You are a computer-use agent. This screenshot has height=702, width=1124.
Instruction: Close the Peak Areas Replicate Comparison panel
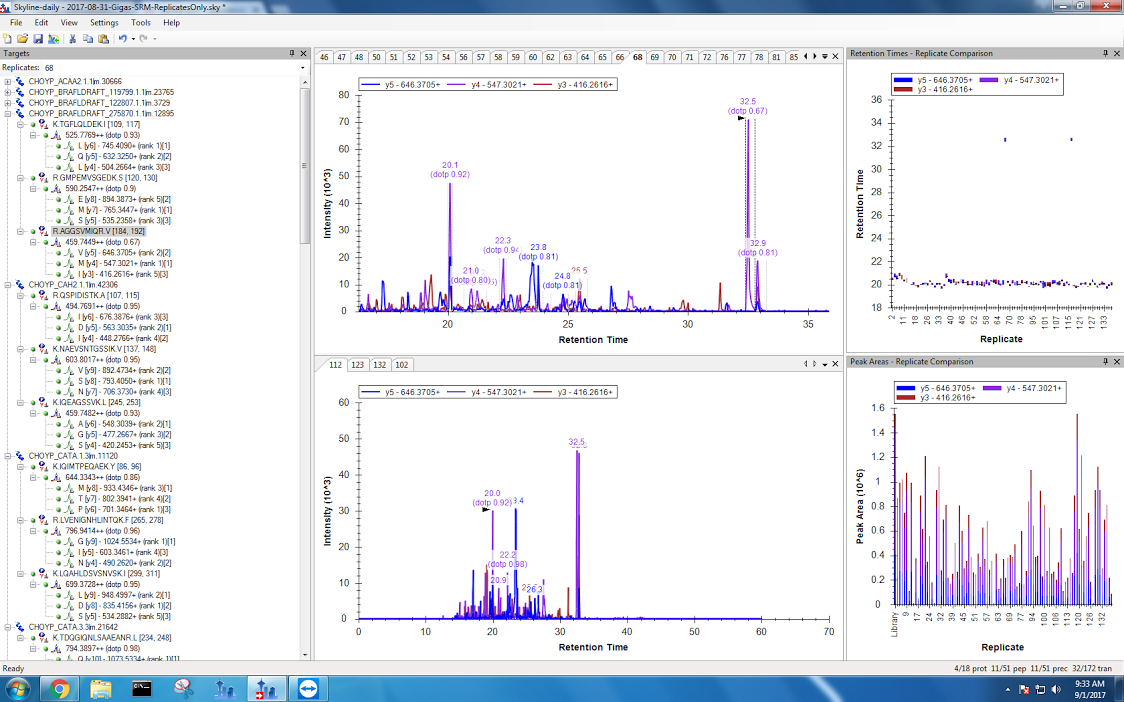[x=1116, y=361]
